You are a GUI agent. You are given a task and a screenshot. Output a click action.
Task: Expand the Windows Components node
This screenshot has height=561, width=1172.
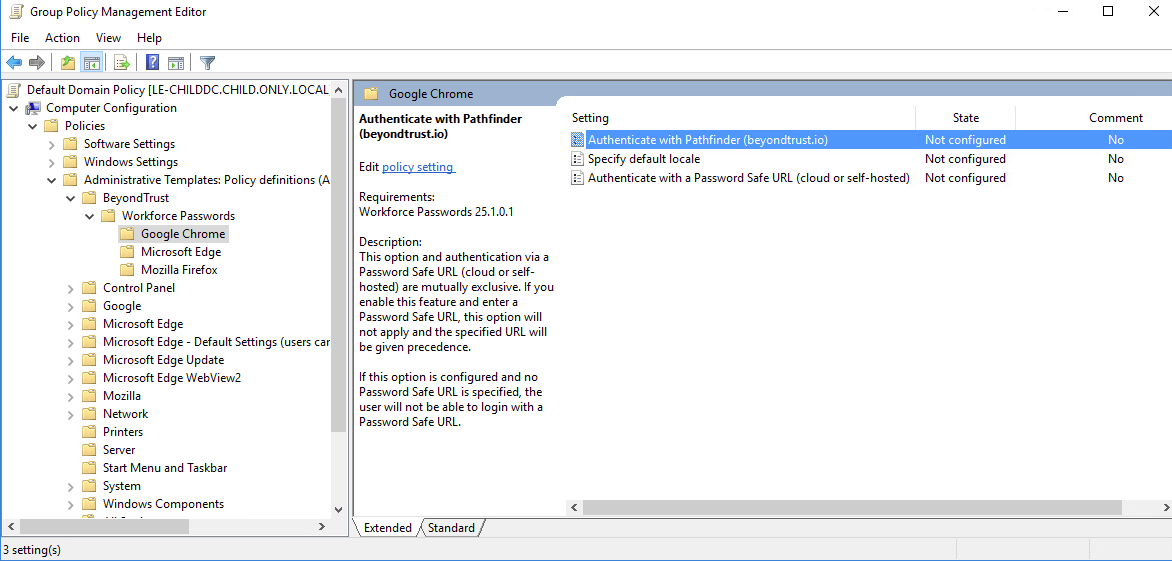coord(70,503)
